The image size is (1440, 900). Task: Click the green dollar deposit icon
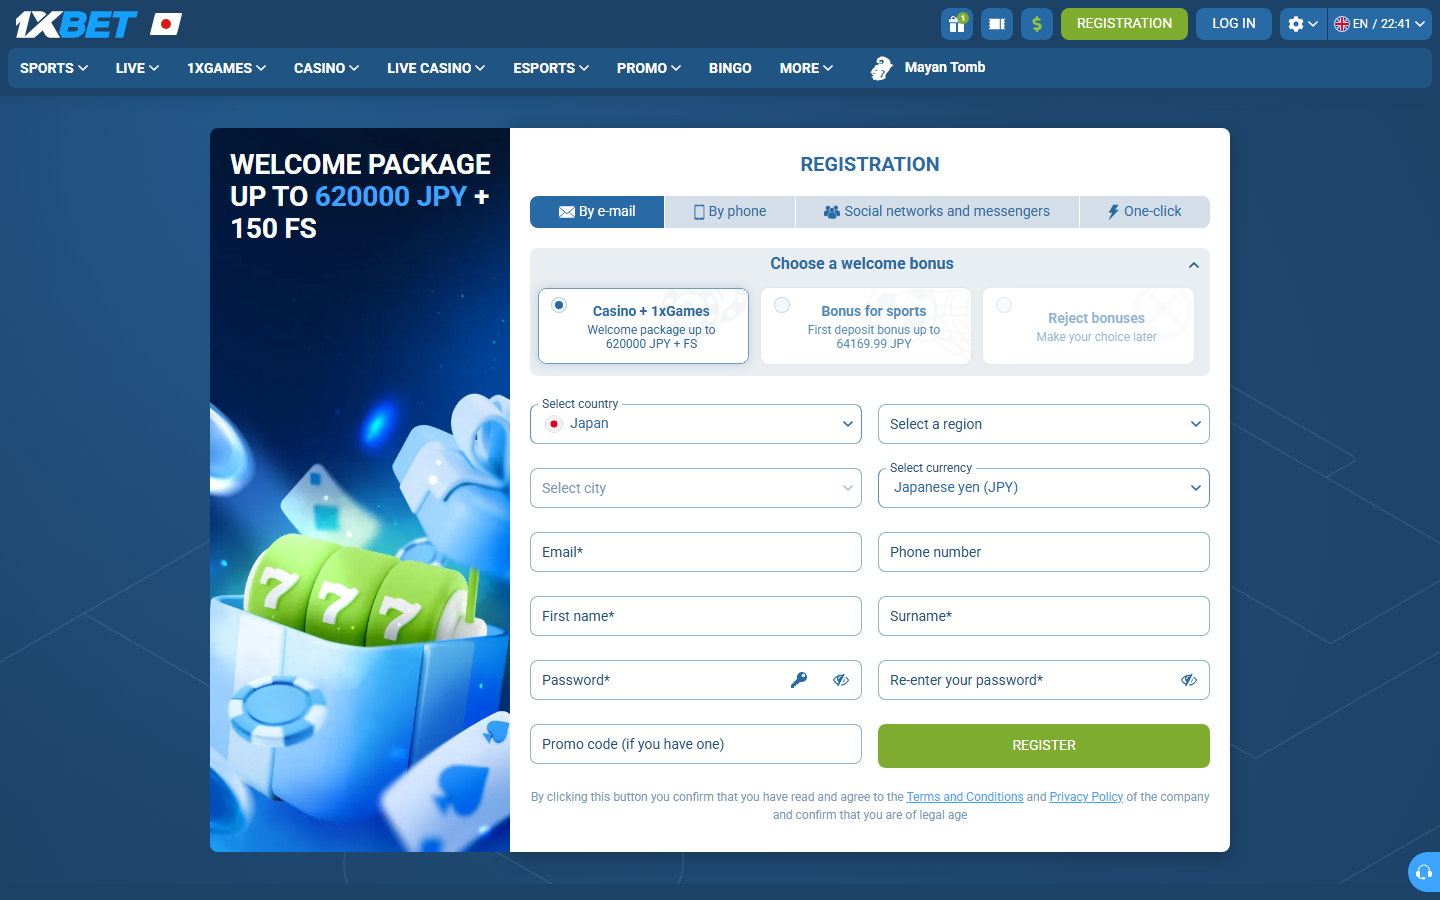(1037, 24)
